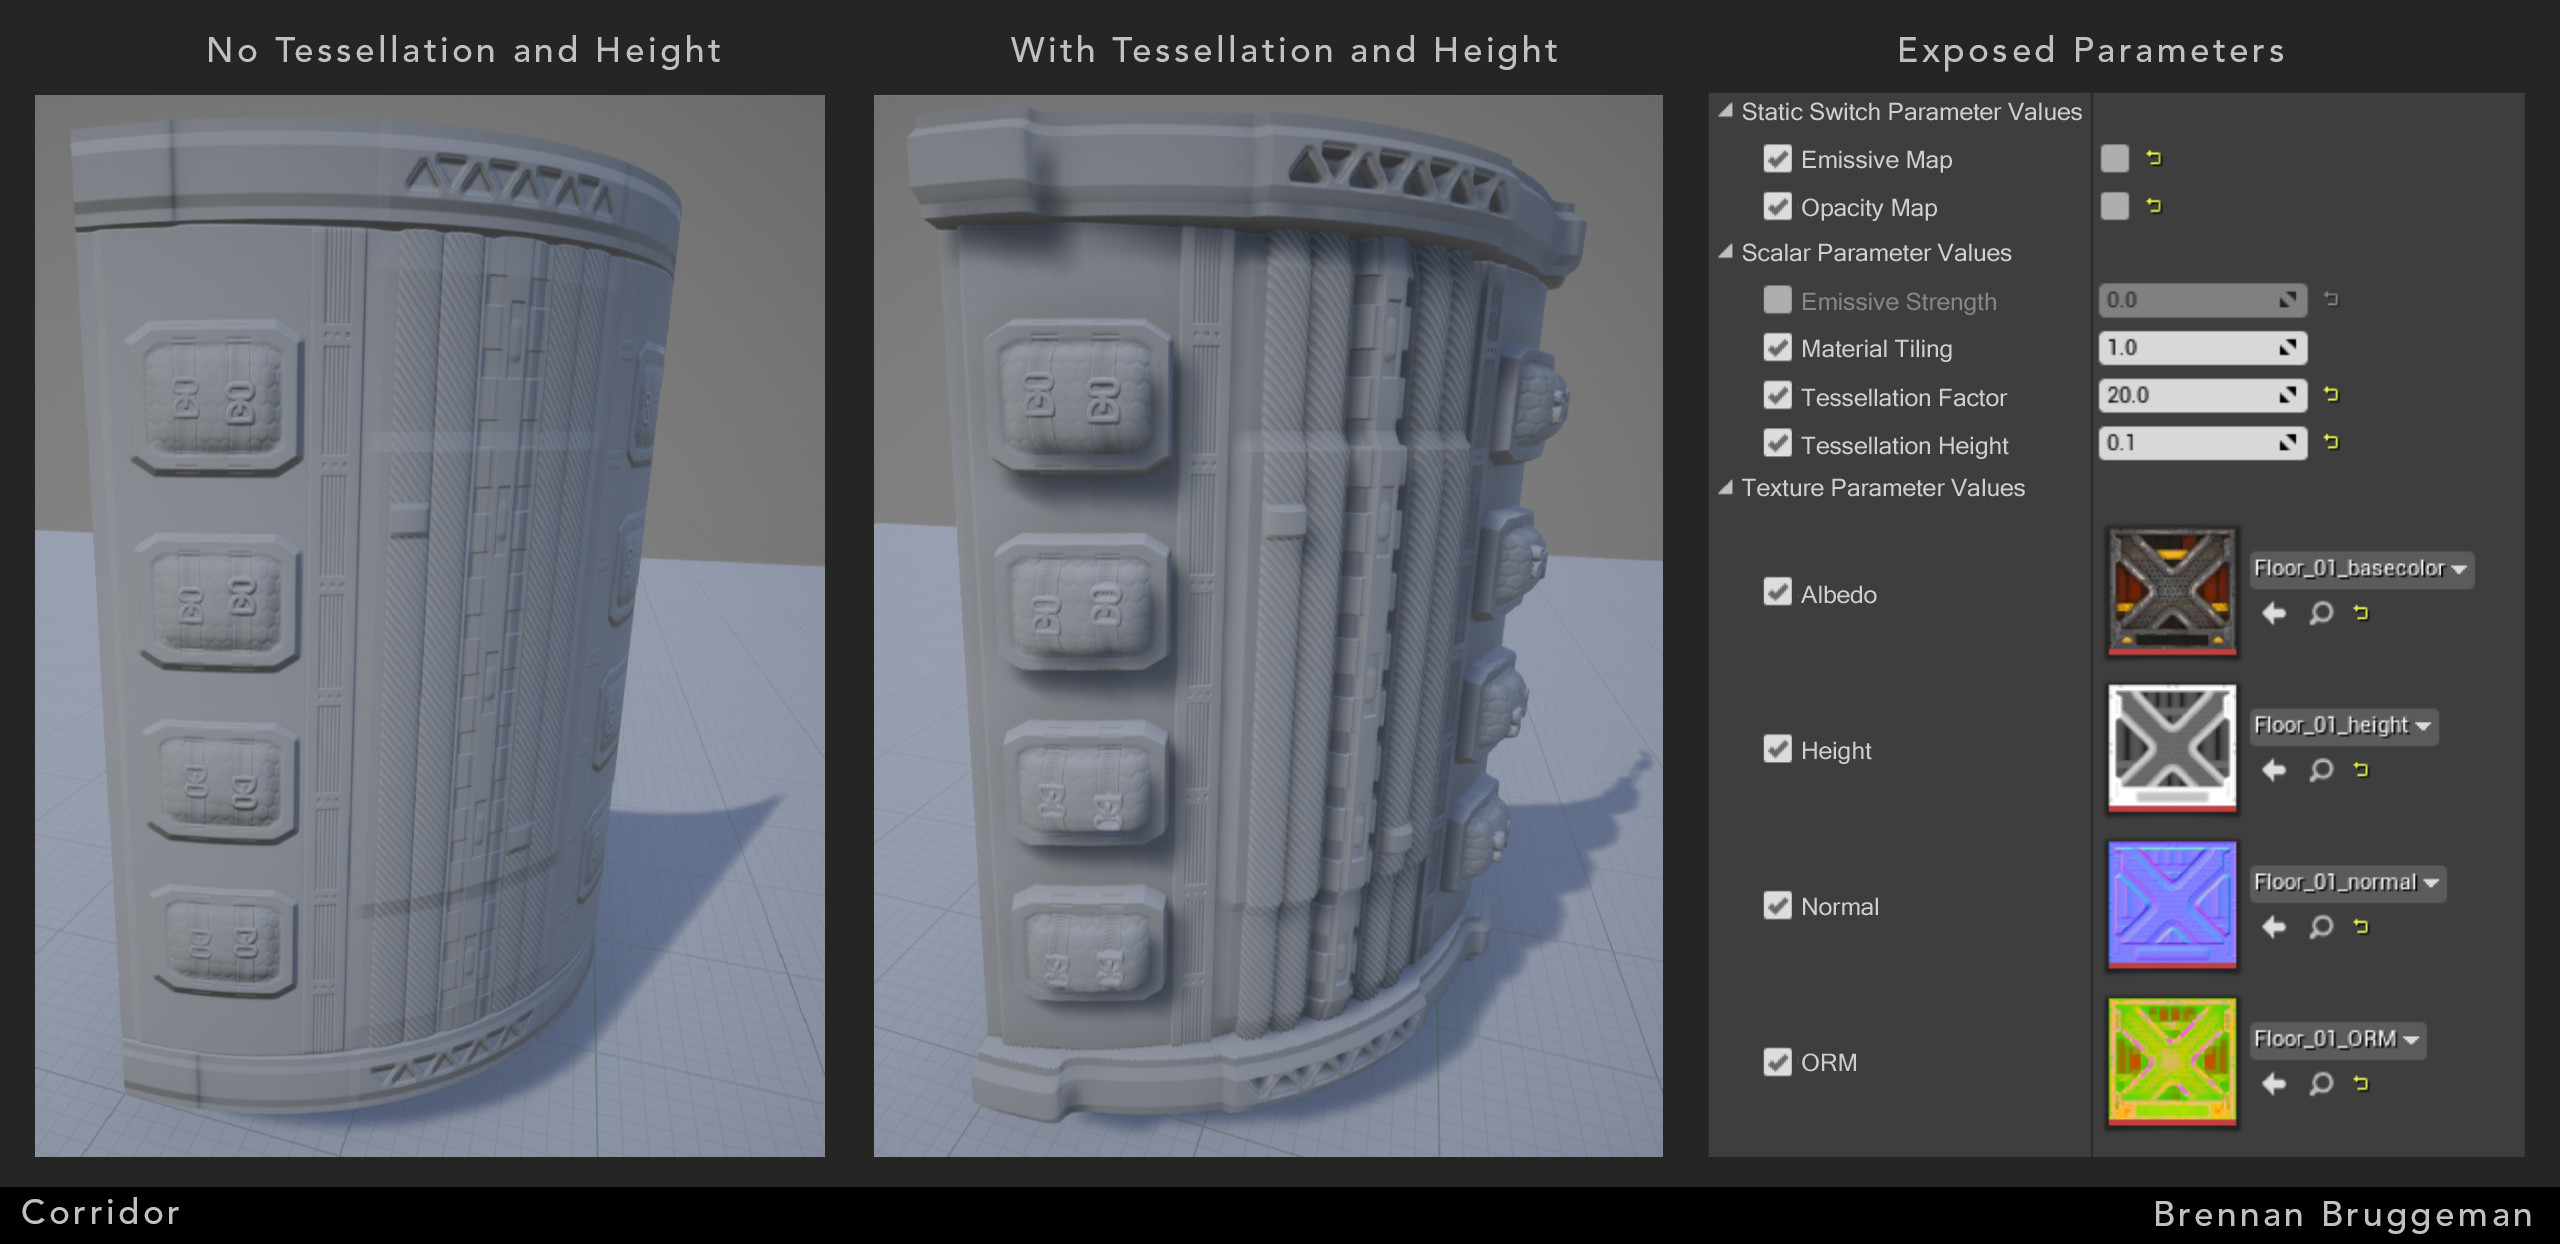Browse to Height texture magnifier icon
The width and height of the screenshot is (2560, 1244).
pos(2321,770)
